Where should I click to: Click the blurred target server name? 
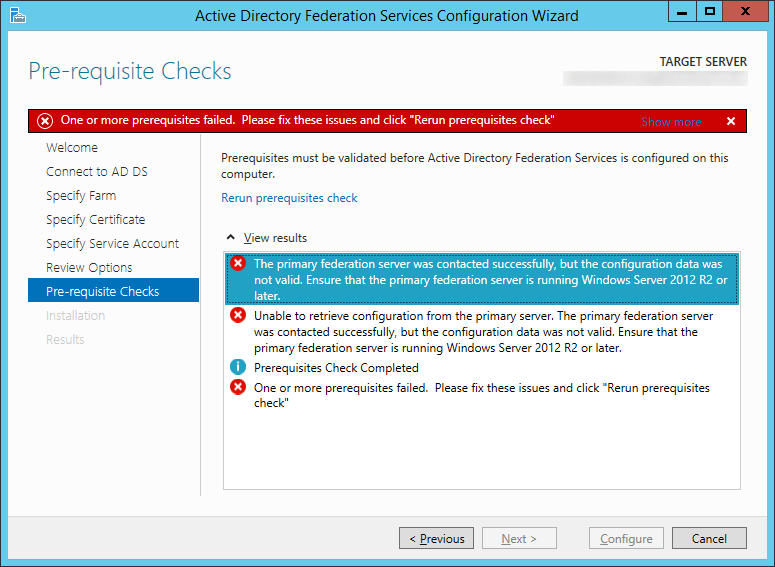pyautogui.click(x=655, y=78)
